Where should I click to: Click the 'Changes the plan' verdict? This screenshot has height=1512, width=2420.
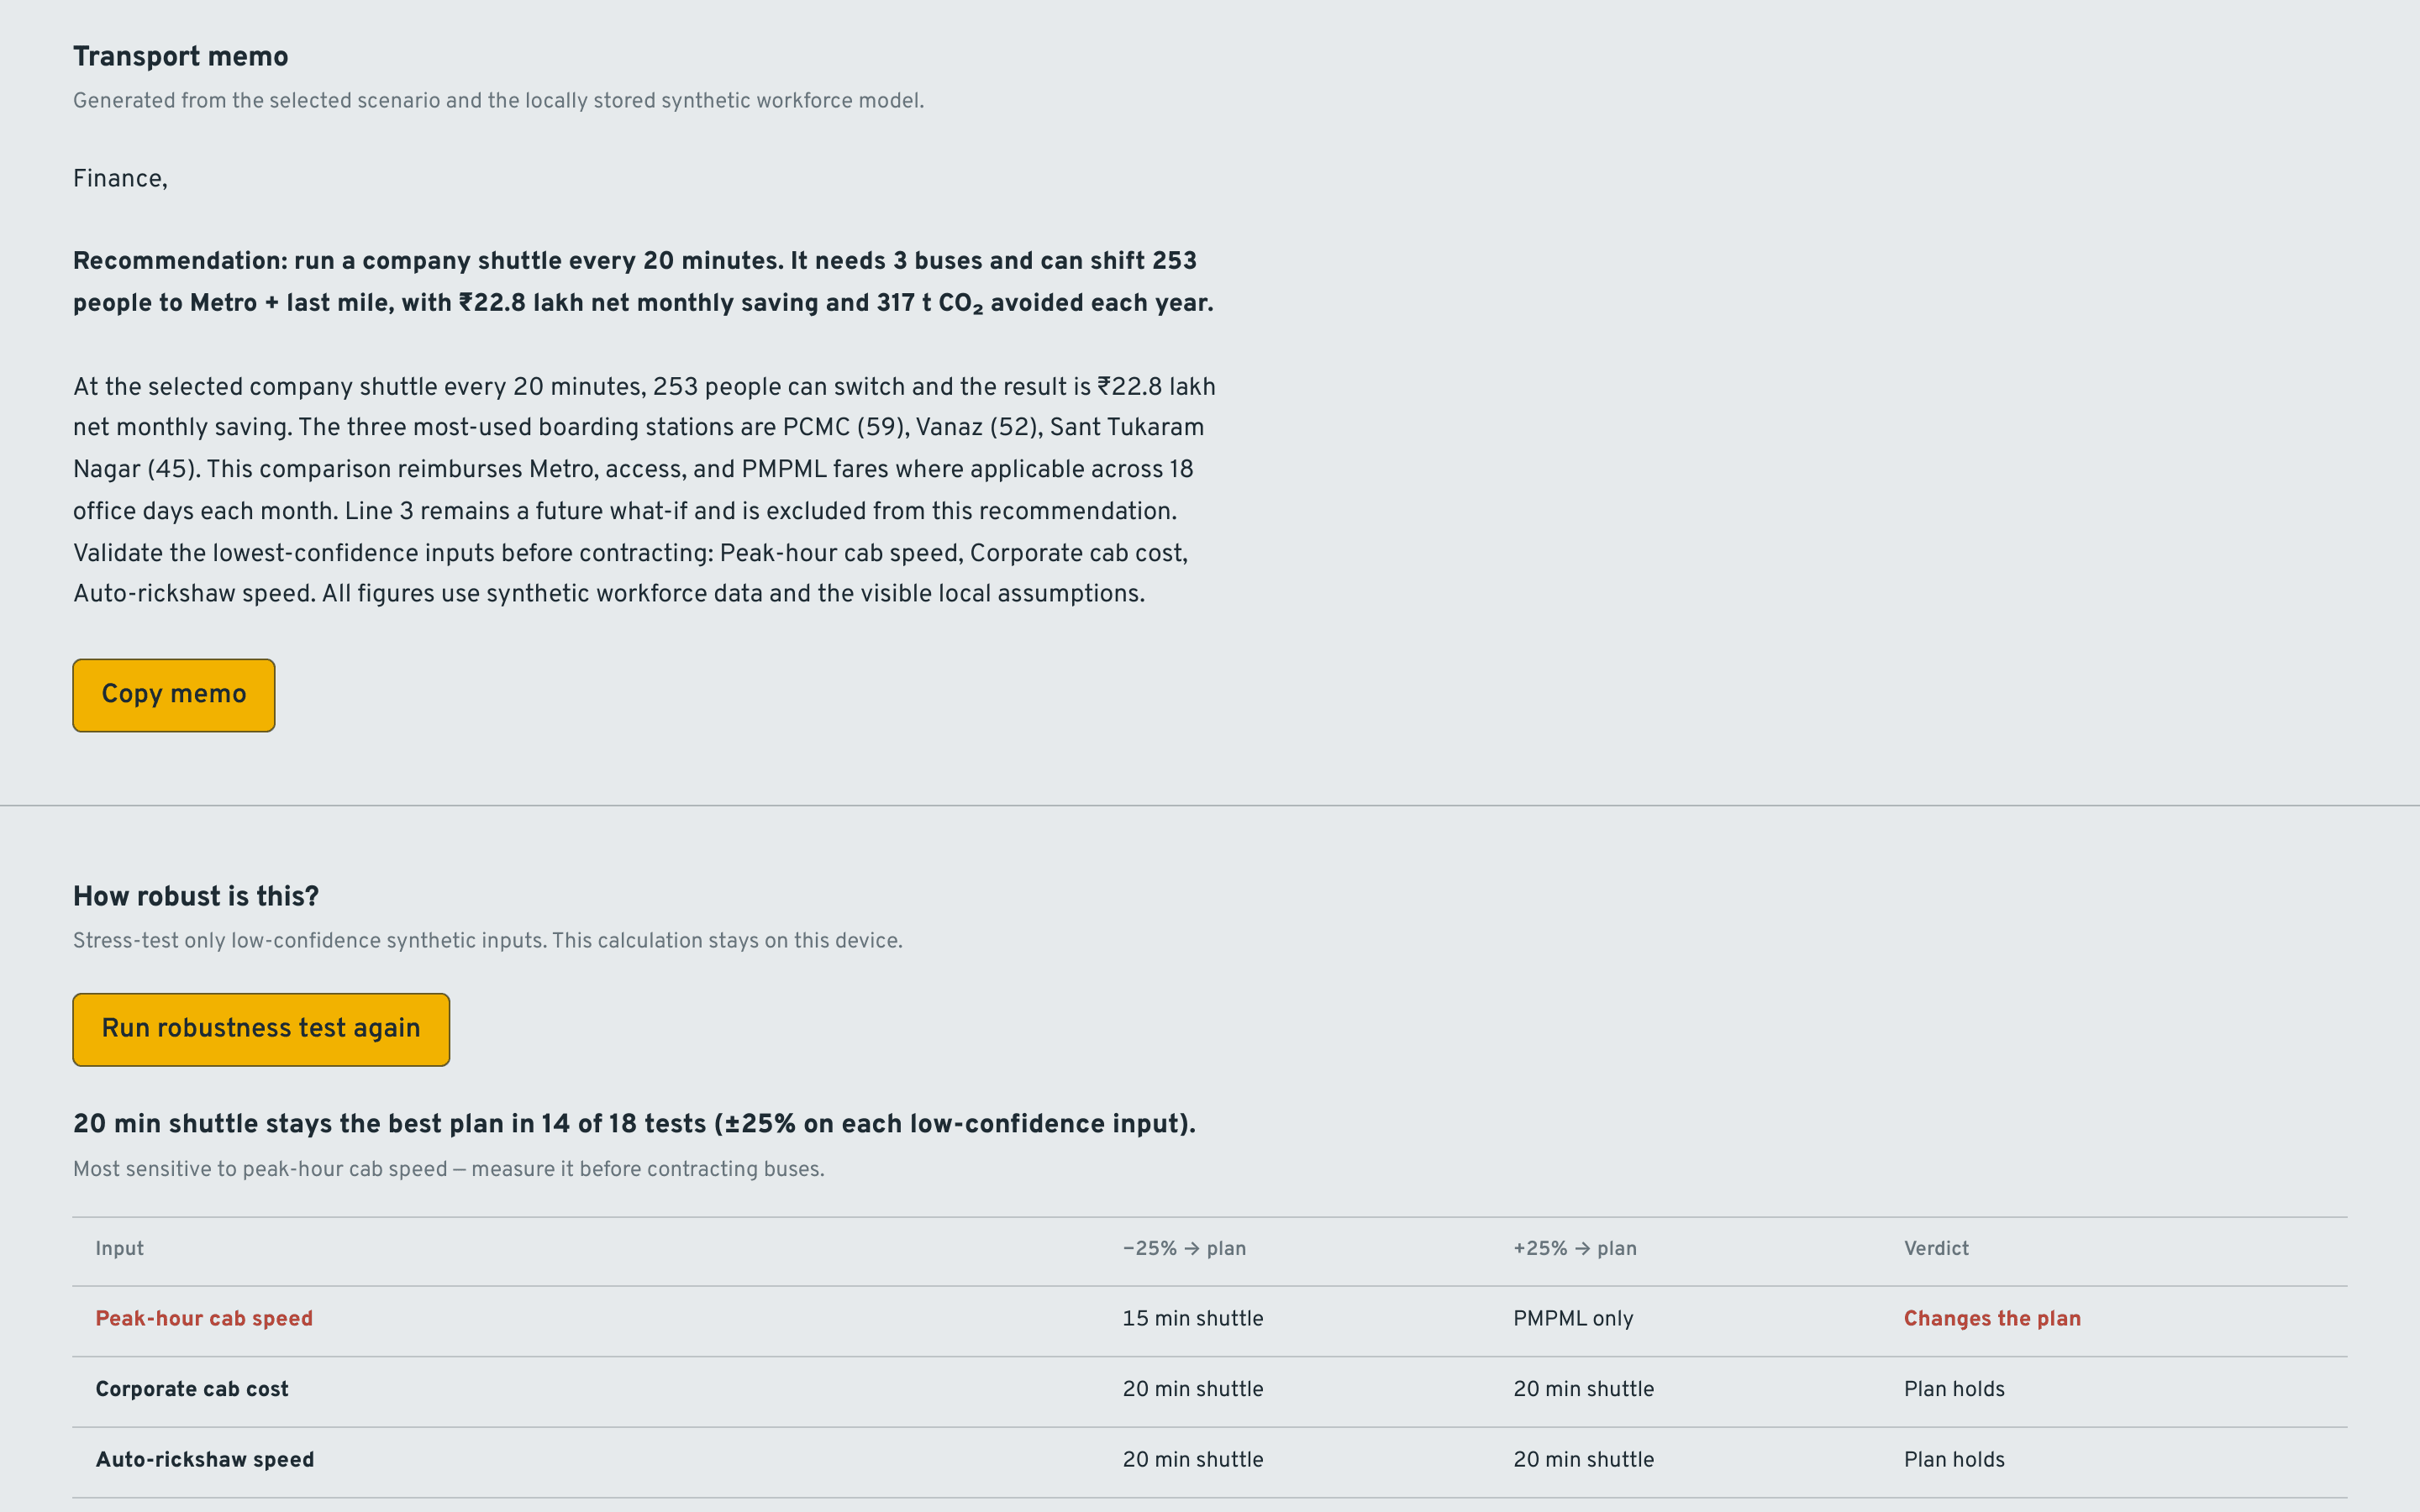point(1992,1319)
